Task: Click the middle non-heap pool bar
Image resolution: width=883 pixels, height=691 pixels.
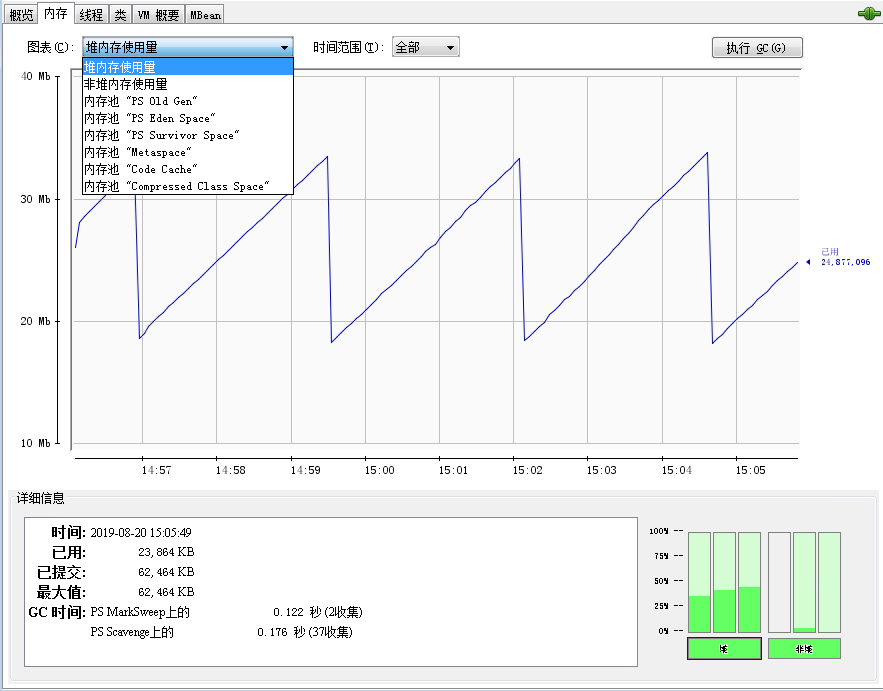Action: tap(804, 582)
